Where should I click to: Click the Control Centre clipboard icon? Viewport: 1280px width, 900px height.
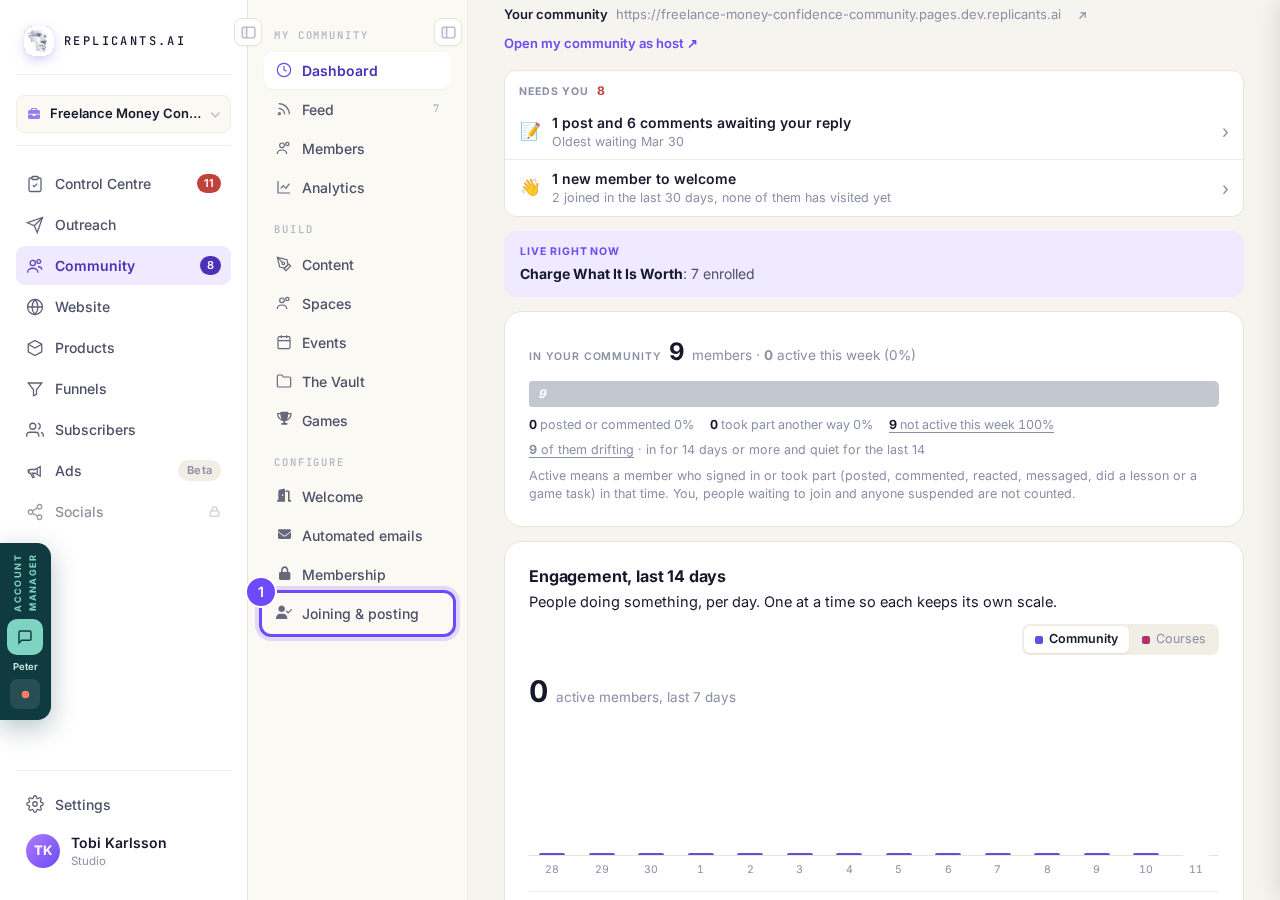click(35, 184)
